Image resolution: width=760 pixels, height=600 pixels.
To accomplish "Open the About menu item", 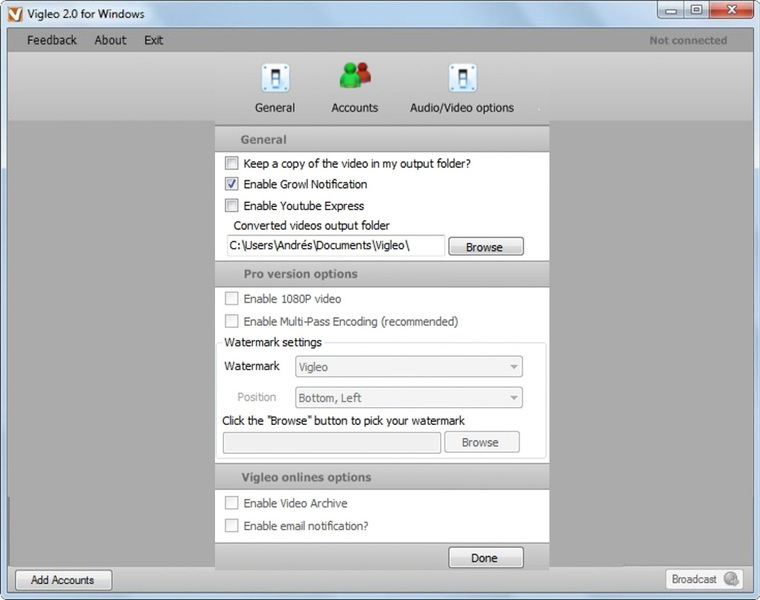I will [x=111, y=40].
